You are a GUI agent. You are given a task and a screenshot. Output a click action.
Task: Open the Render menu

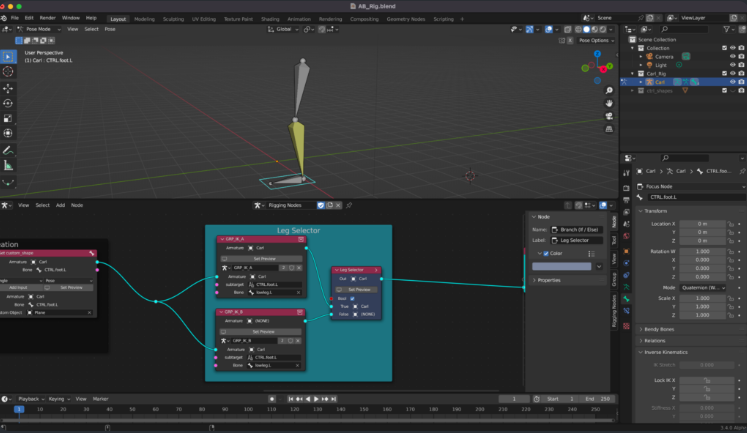(x=47, y=18)
